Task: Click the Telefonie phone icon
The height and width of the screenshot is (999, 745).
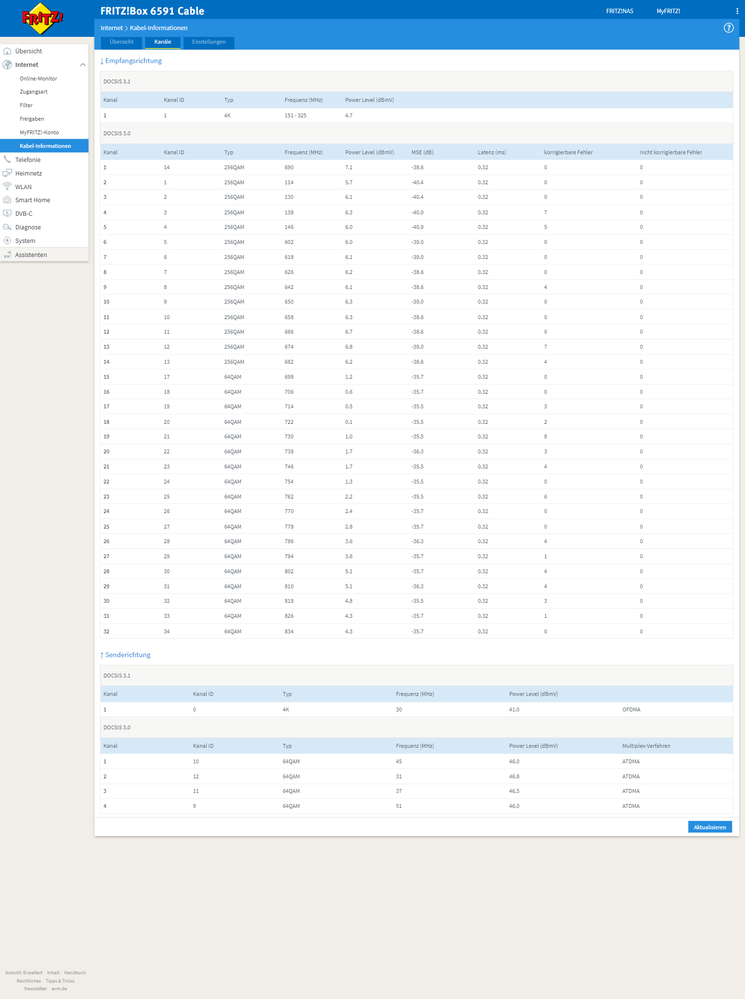Action: [7, 159]
